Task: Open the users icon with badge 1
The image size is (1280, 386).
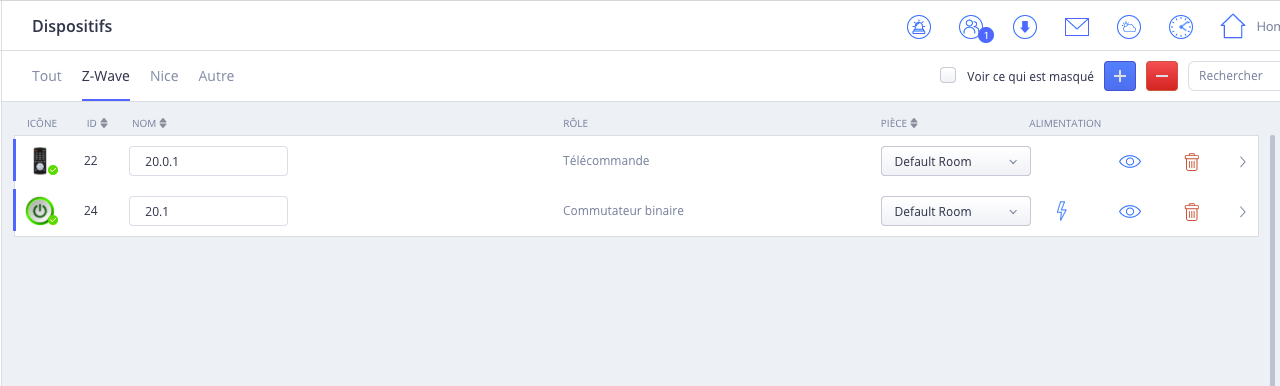Action: click(972, 27)
